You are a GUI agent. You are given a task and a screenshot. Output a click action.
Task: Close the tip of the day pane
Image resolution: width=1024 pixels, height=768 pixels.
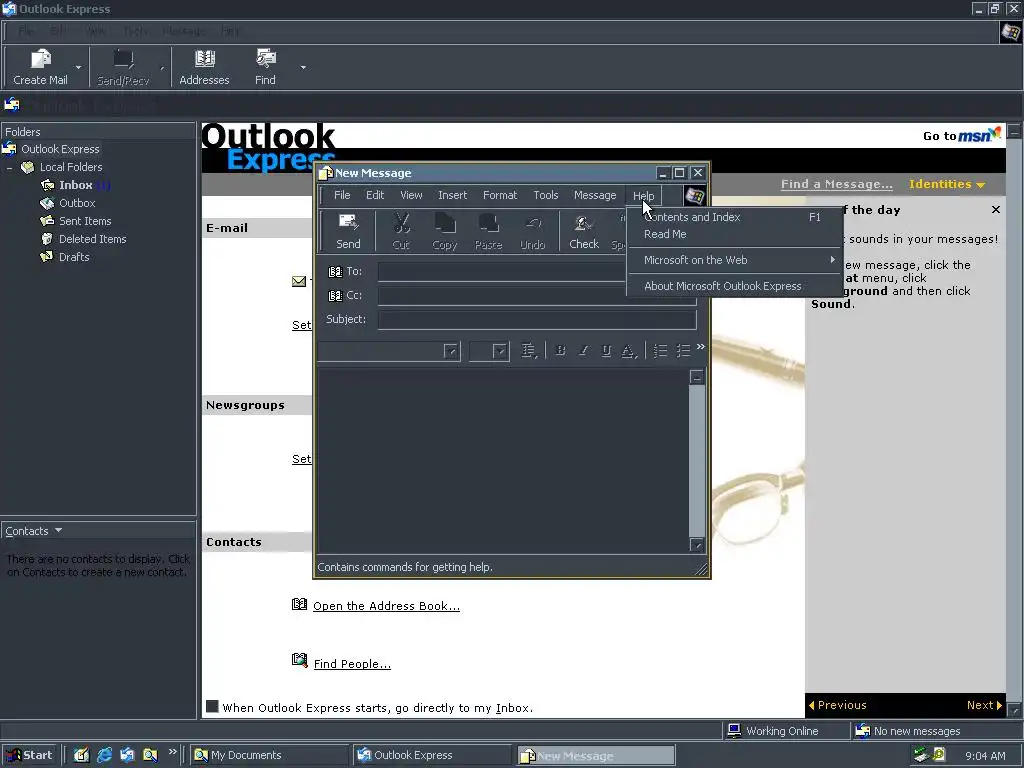point(995,210)
